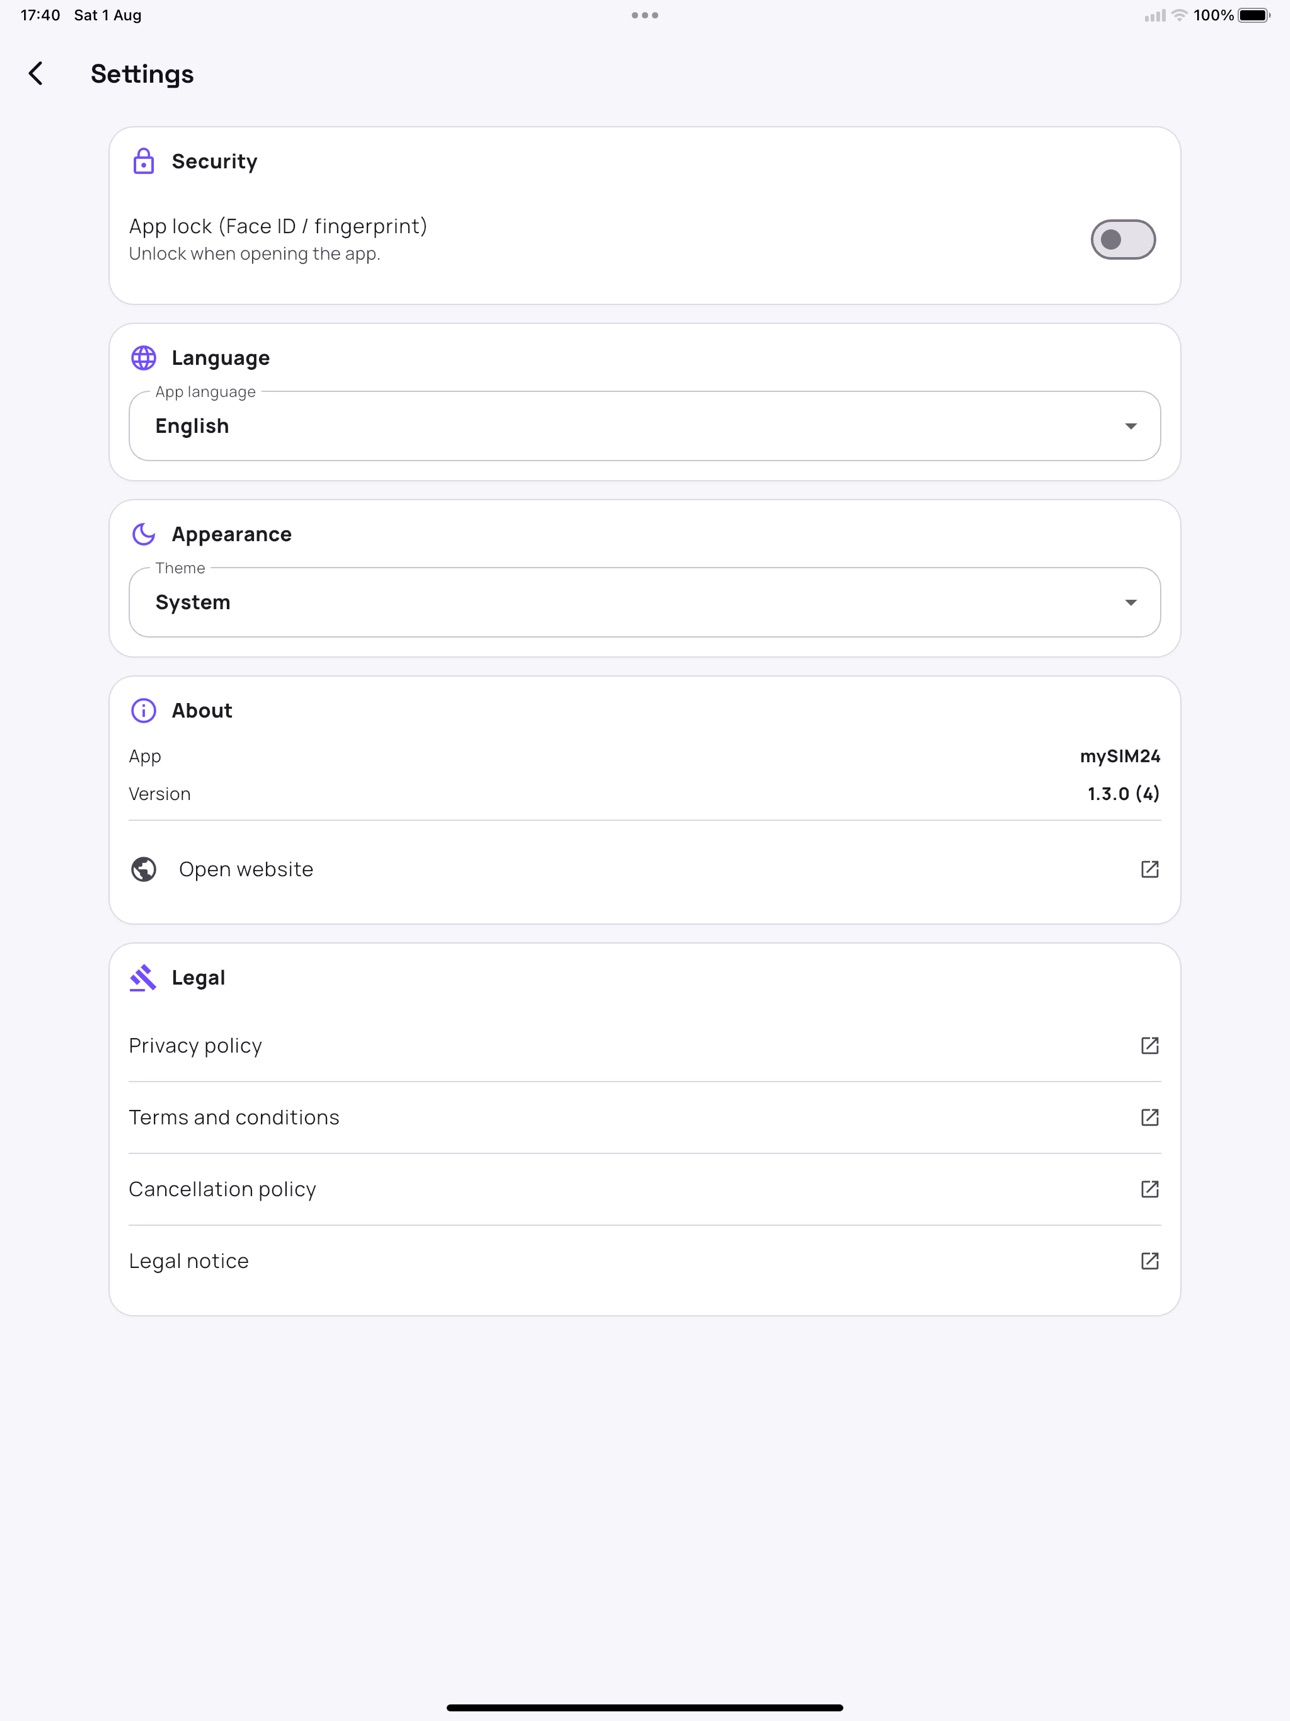Go back using the arrow icon
1290x1721 pixels.
(x=36, y=73)
